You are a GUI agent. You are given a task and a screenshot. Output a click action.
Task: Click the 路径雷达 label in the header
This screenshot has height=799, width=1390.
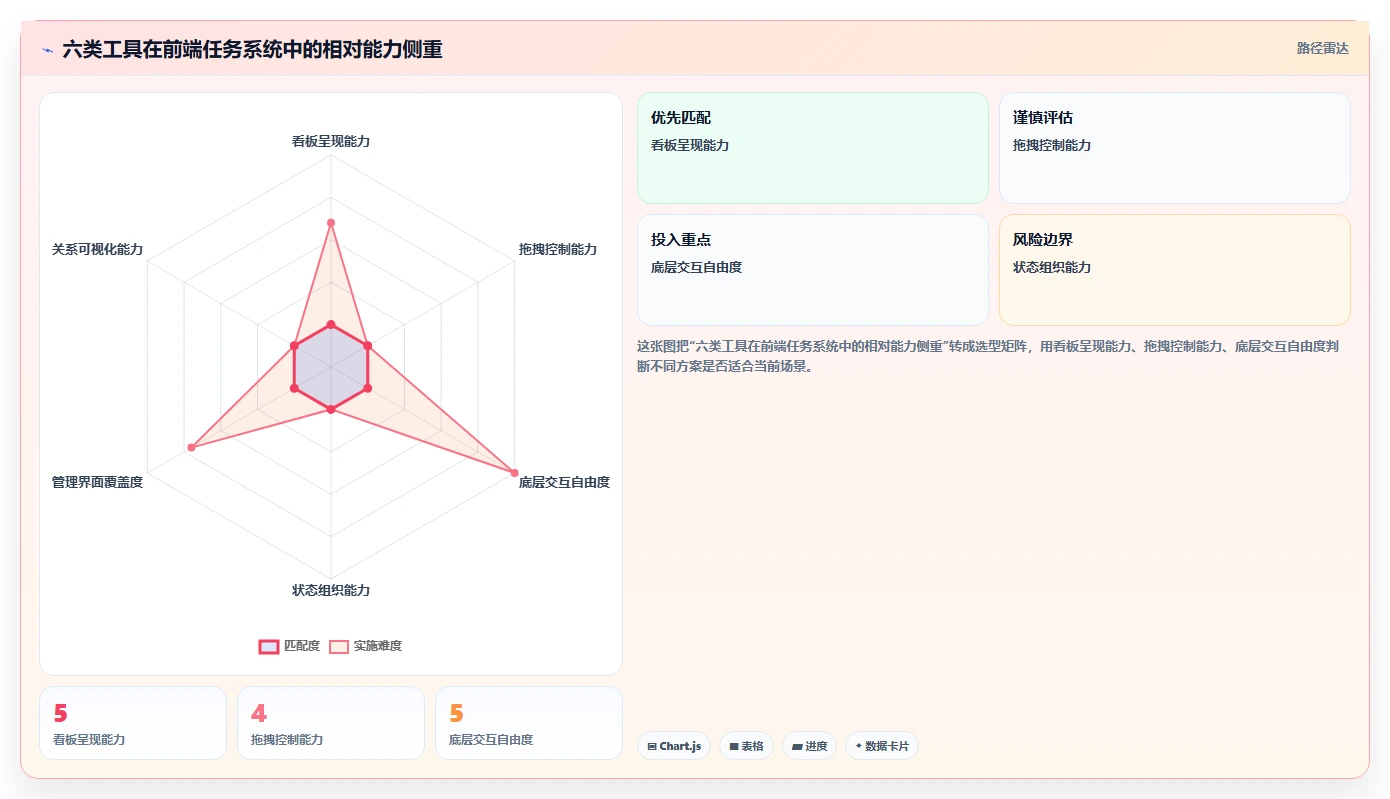click(x=1323, y=48)
